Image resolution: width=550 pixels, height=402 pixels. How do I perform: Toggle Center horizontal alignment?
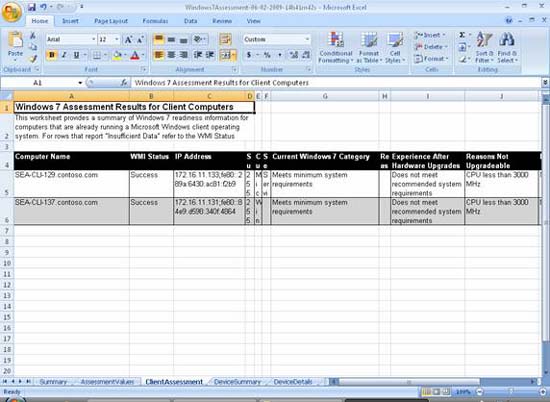click(171, 55)
